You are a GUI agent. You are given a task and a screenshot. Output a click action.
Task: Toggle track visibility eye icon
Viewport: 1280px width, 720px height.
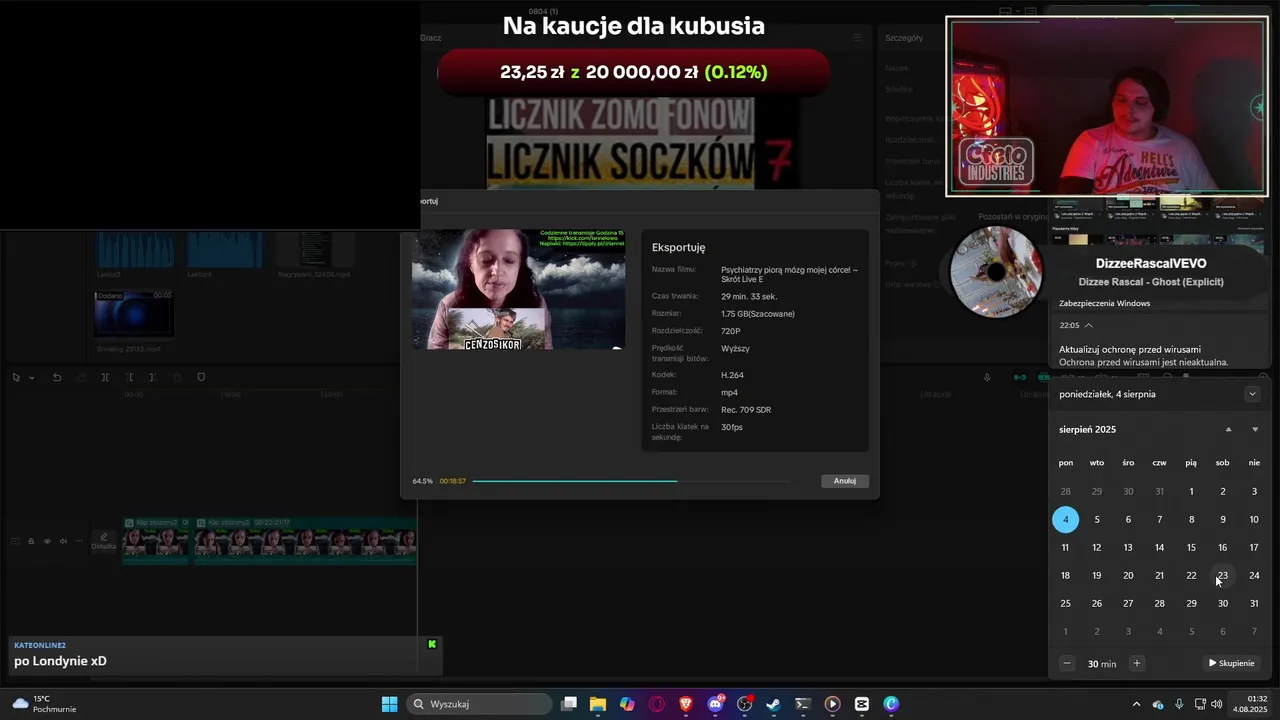tap(47, 541)
